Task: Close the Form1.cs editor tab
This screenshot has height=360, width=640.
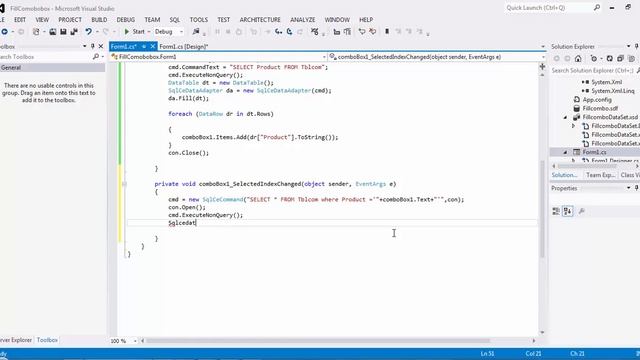Action: (x=153, y=47)
